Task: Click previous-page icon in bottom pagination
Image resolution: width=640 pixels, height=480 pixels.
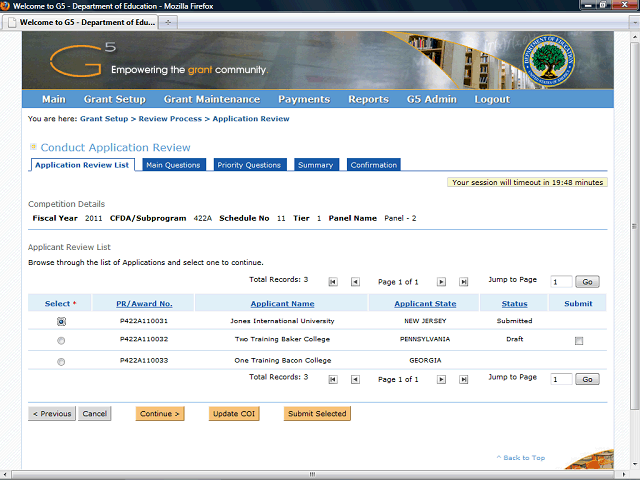Action: (355, 380)
